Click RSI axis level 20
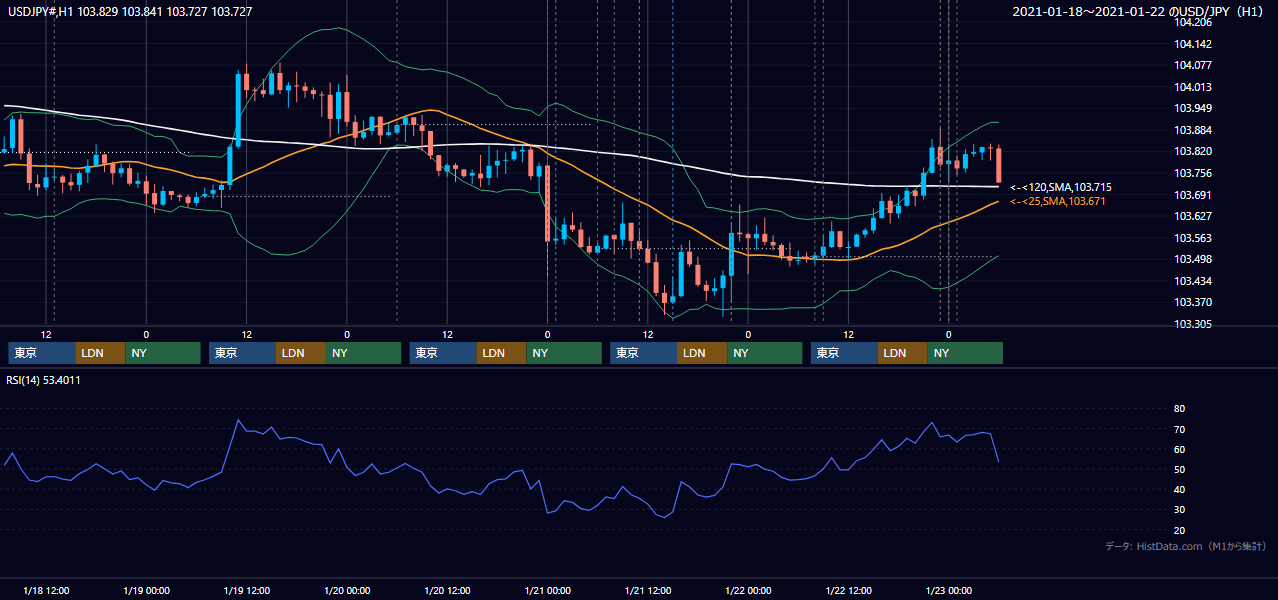The width and height of the screenshot is (1278, 600). pyautogui.click(x=1180, y=530)
